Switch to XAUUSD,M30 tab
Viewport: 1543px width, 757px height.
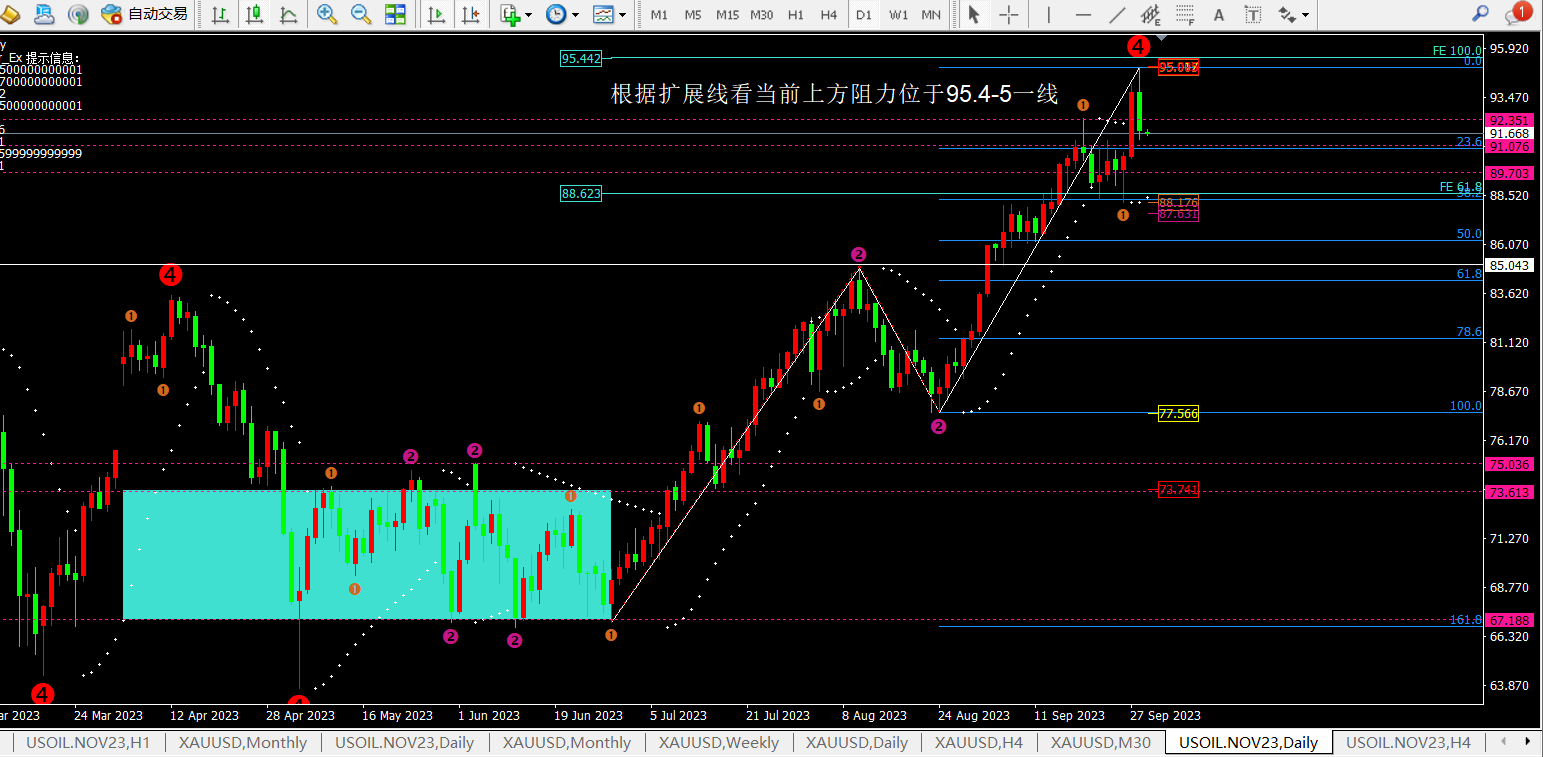1101,743
